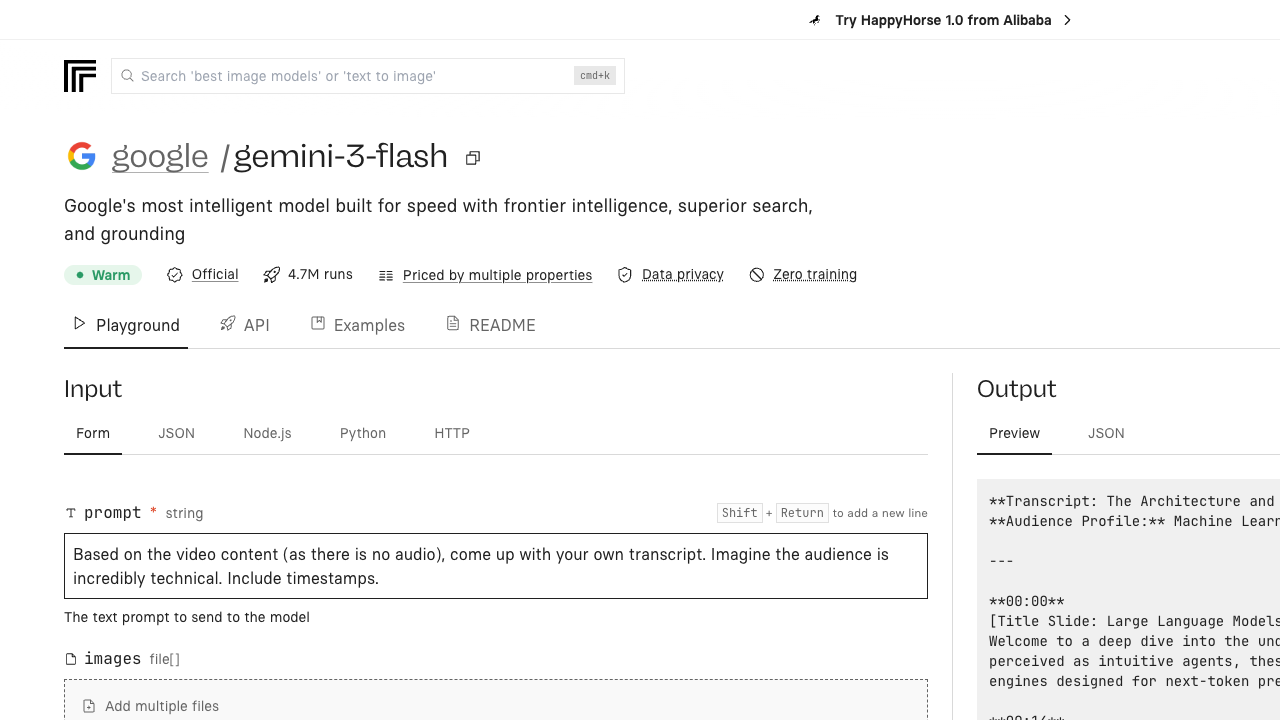The width and height of the screenshot is (1280, 720).
Task: Click the file icon beside images
Action: (x=71, y=659)
